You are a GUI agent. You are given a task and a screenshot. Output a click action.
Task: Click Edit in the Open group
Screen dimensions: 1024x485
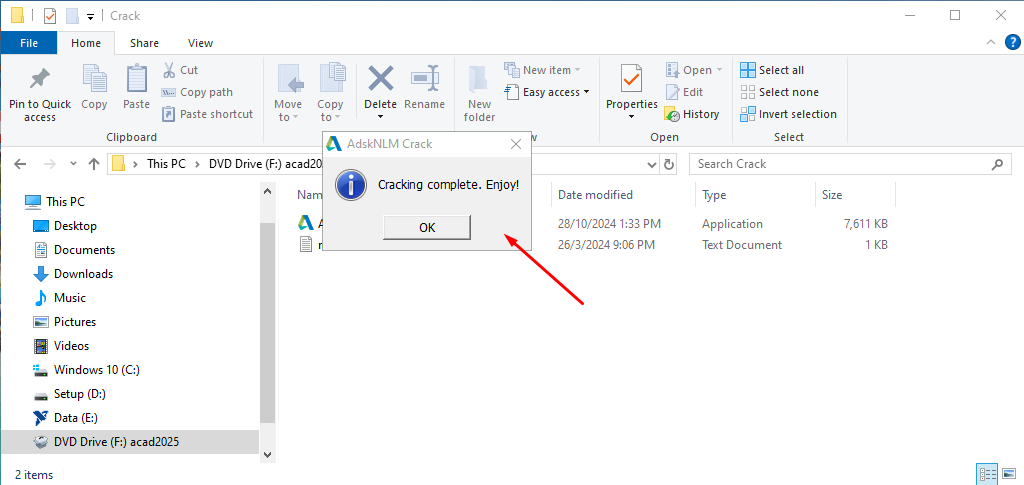(x=684, y=92)
